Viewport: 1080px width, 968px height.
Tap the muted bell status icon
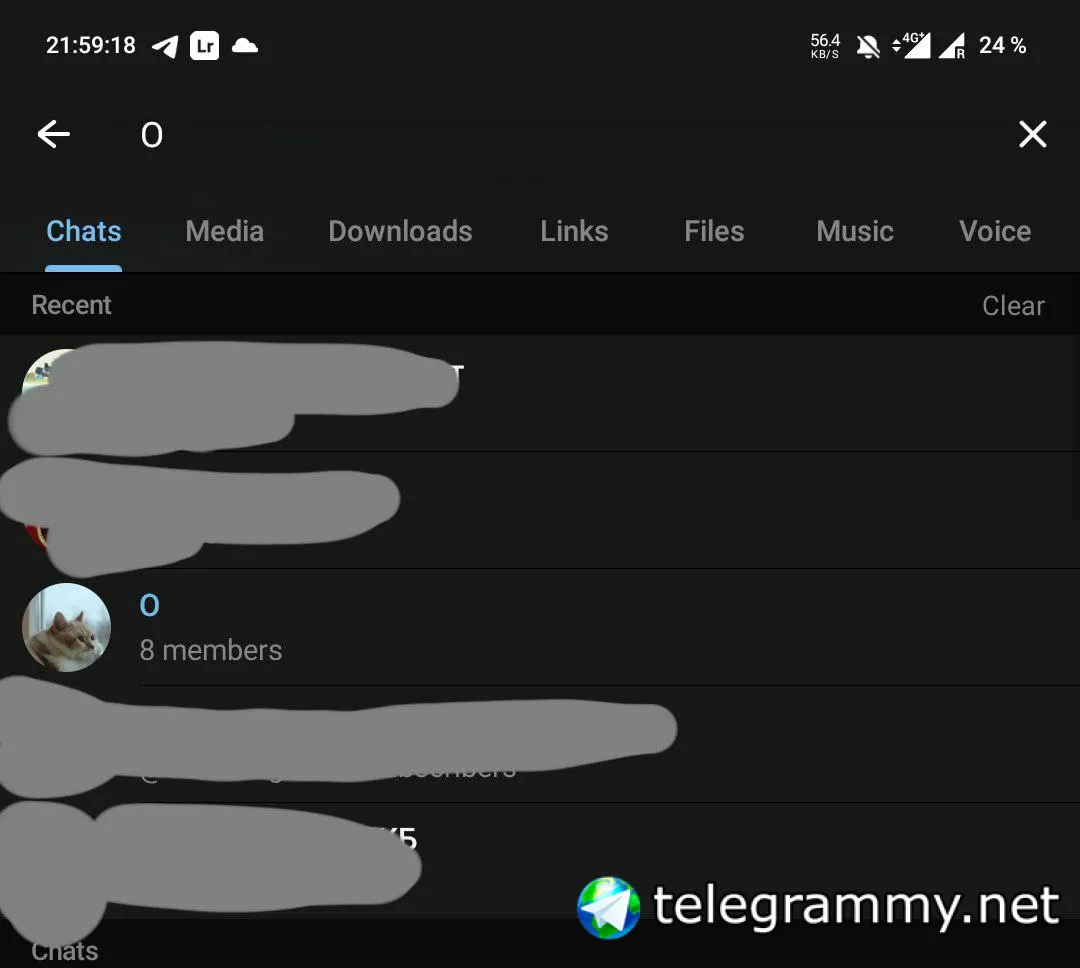[868, 46]
